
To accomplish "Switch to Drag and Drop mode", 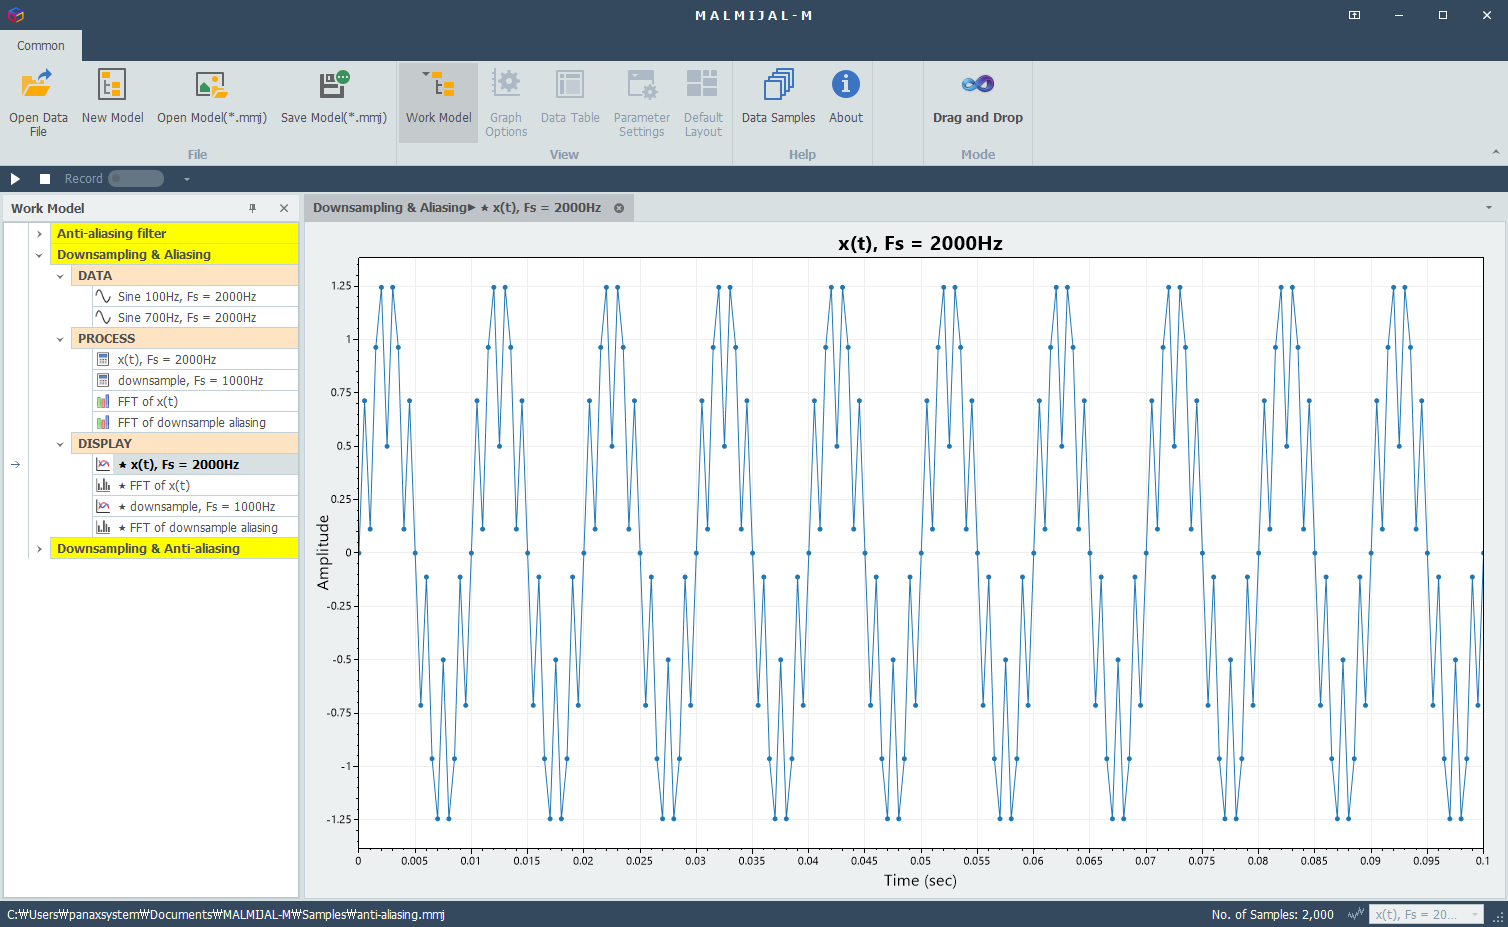I will [x=977, y=102].
